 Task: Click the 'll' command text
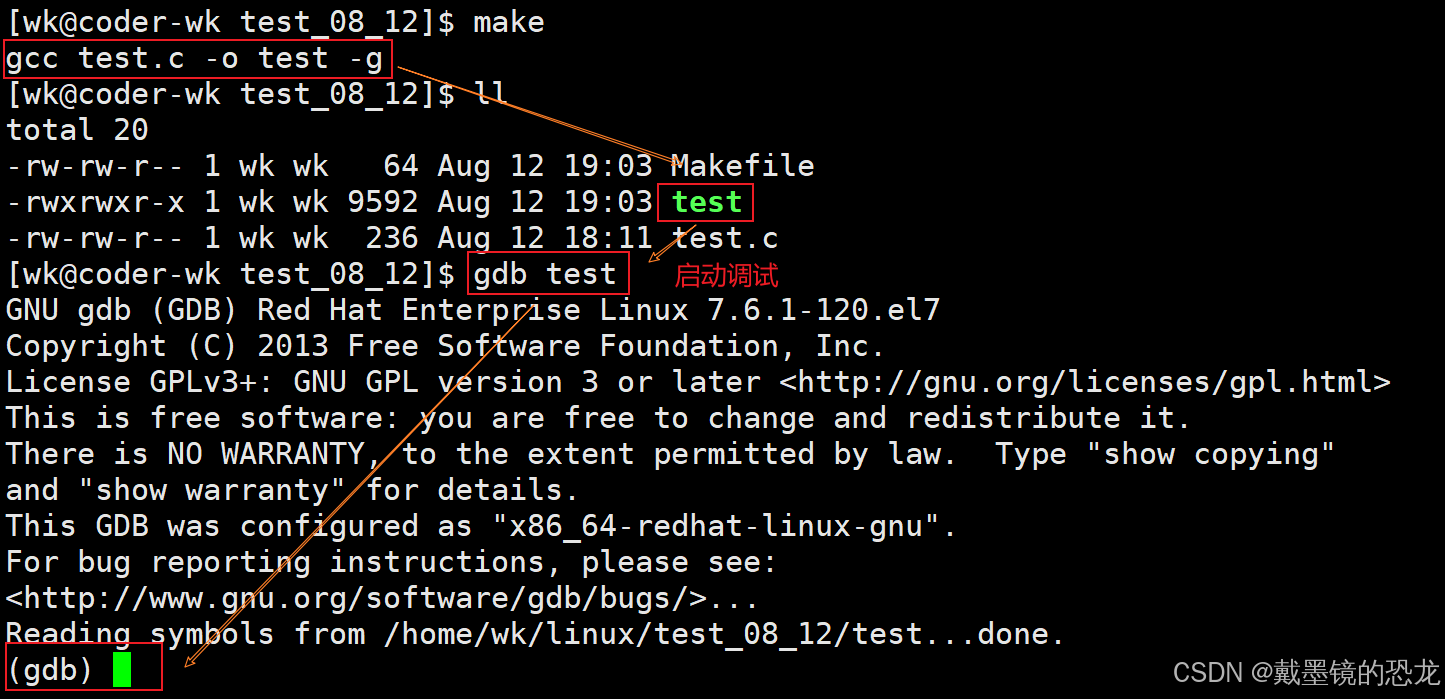pyautogui.click(x=491, y=94)
